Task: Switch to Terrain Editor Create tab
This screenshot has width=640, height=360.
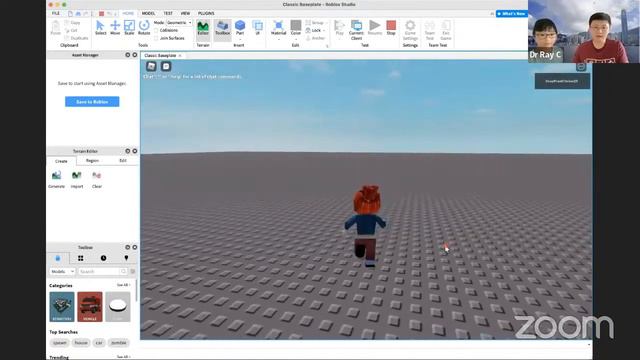Action: pyautogui.click(x=61, y=161)
